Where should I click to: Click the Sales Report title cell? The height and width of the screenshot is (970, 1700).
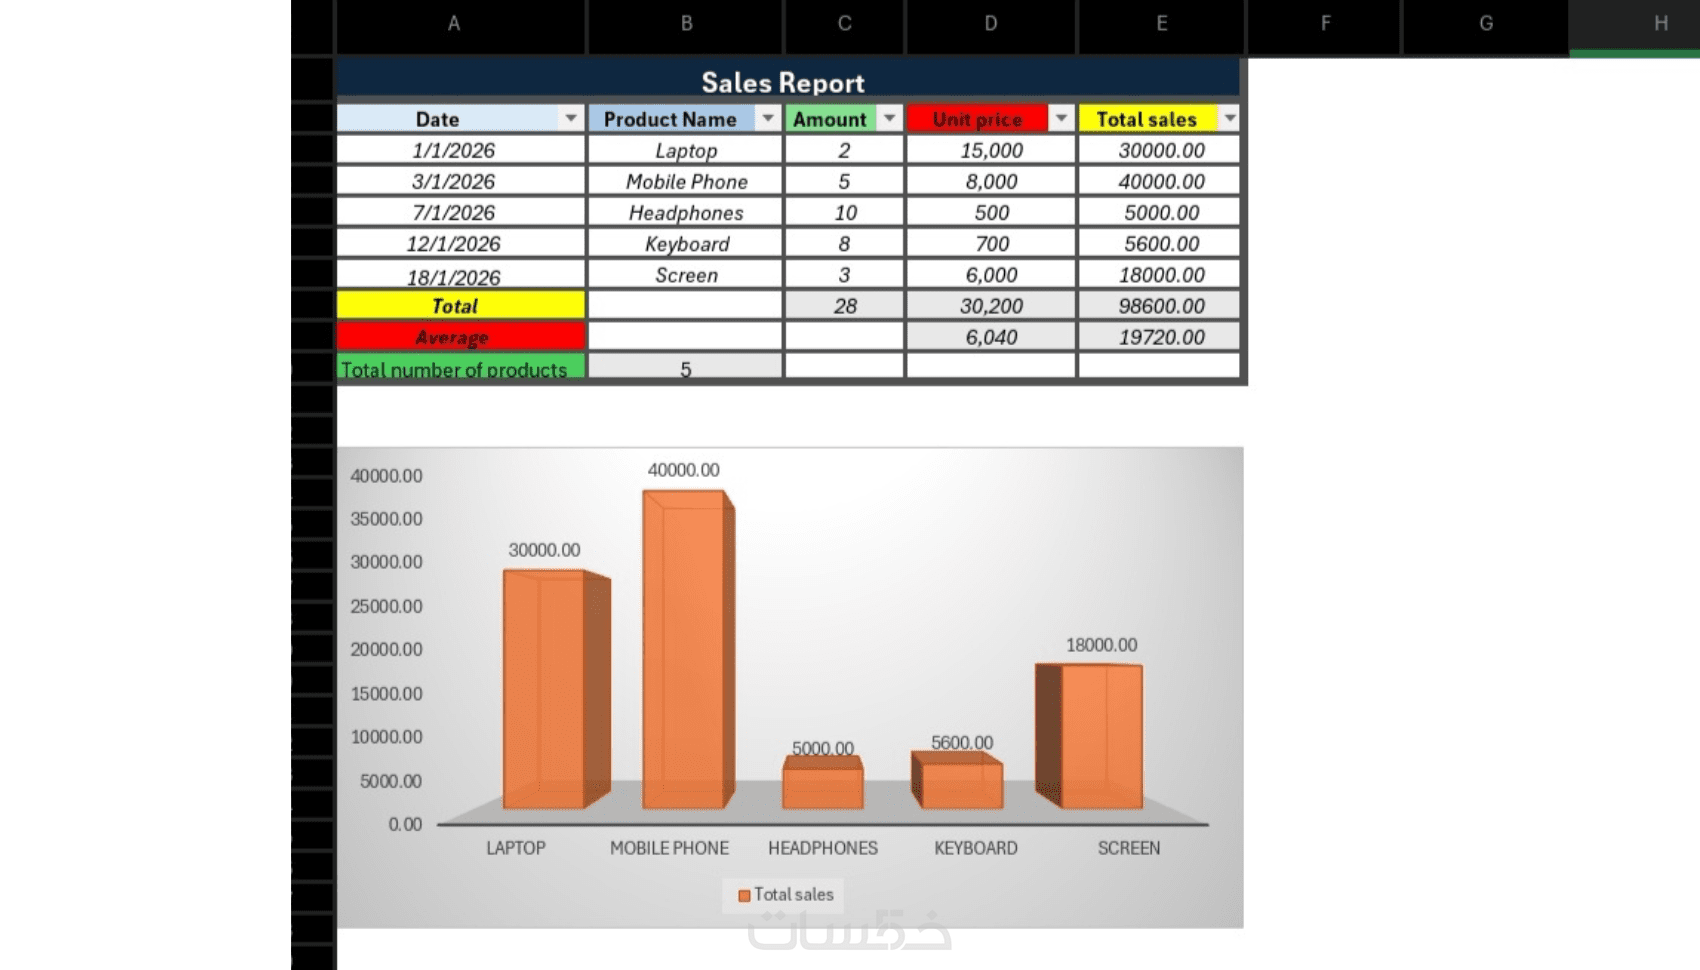coord(787,80)
